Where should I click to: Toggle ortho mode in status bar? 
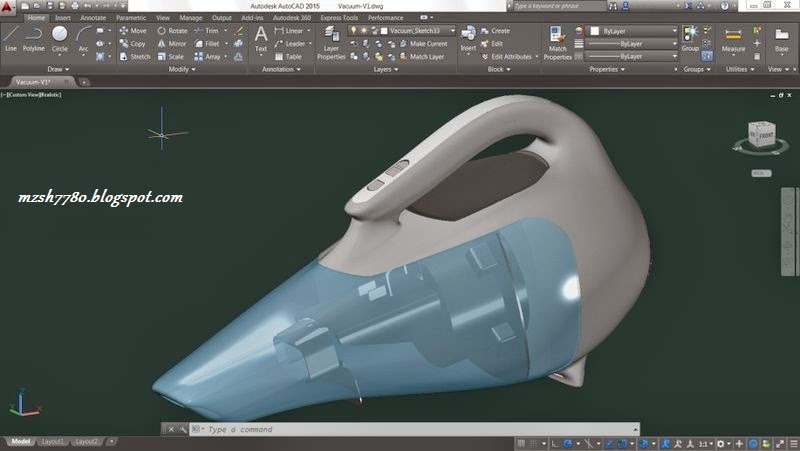tap(555, 443)
